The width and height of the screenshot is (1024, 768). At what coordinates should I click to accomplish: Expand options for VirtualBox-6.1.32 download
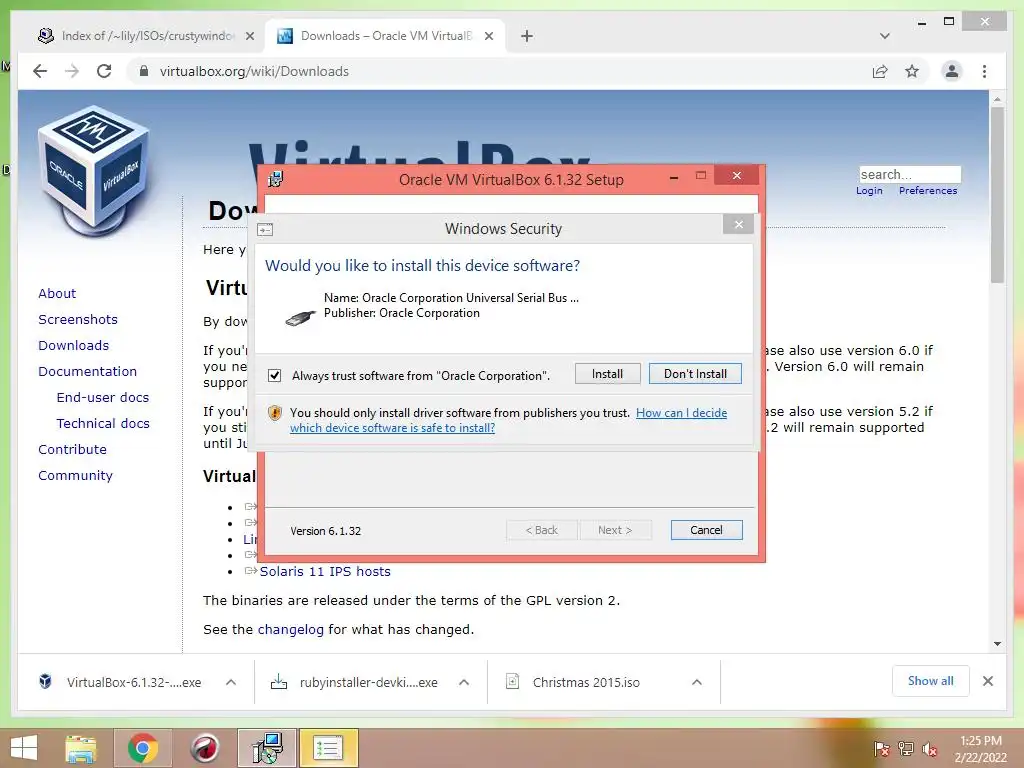click(231, 682)
